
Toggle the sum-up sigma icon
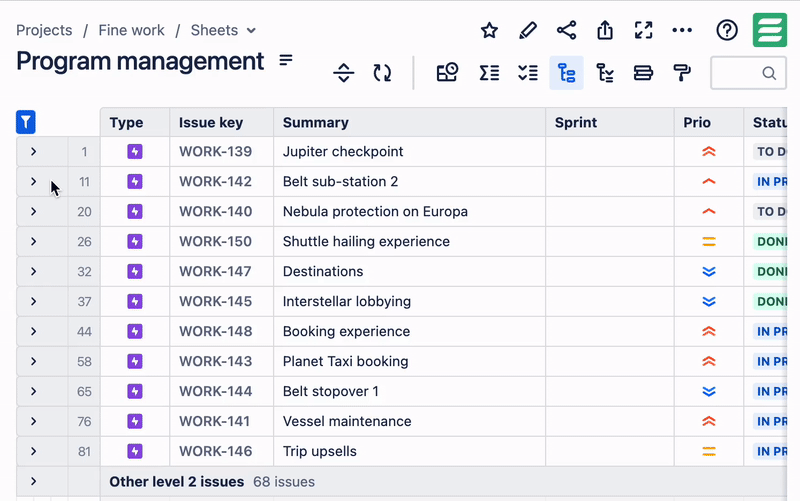click(489, 73)
